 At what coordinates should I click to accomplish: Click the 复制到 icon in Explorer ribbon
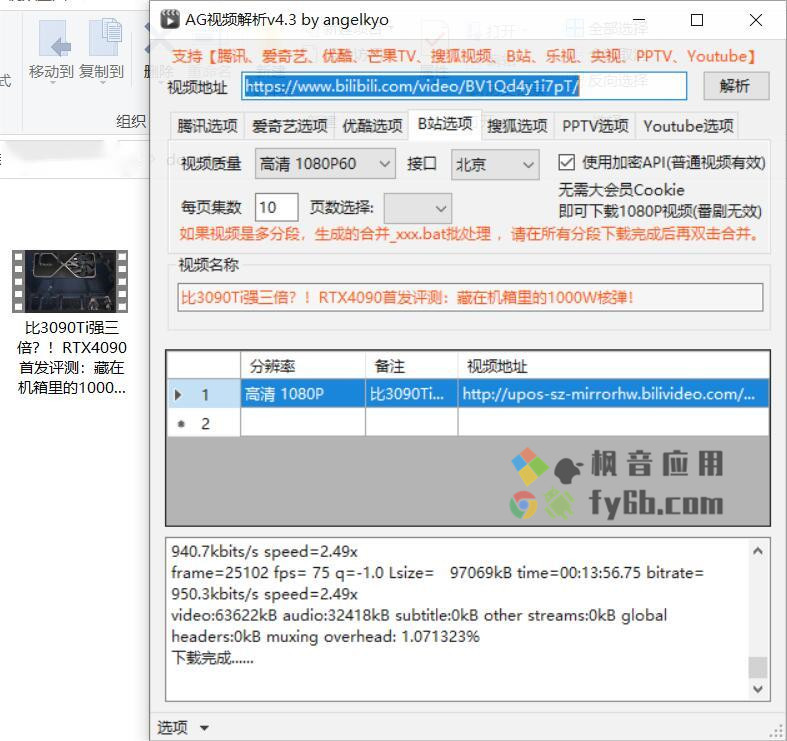(x=105, y=38)
